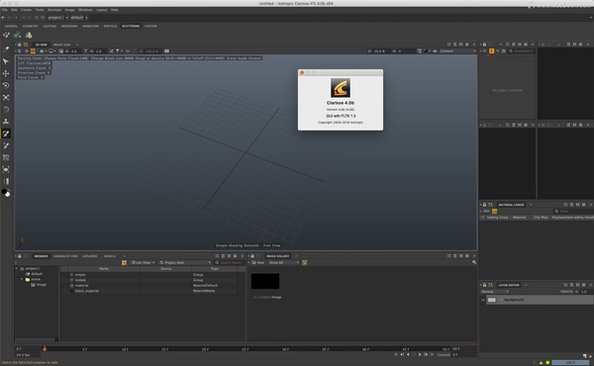Select the isolate group row
Screen dimensions: 594x366
(153, 280)
